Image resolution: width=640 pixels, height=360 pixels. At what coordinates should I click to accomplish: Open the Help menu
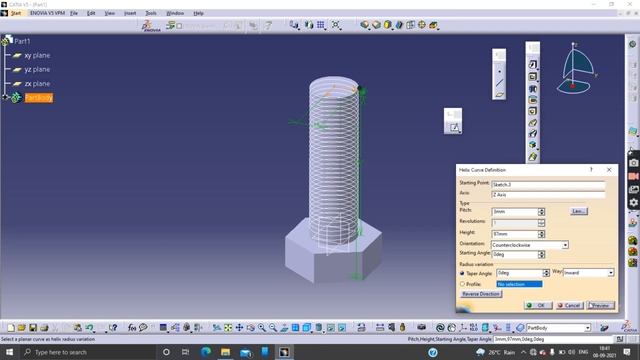click(x=198, y=13)
